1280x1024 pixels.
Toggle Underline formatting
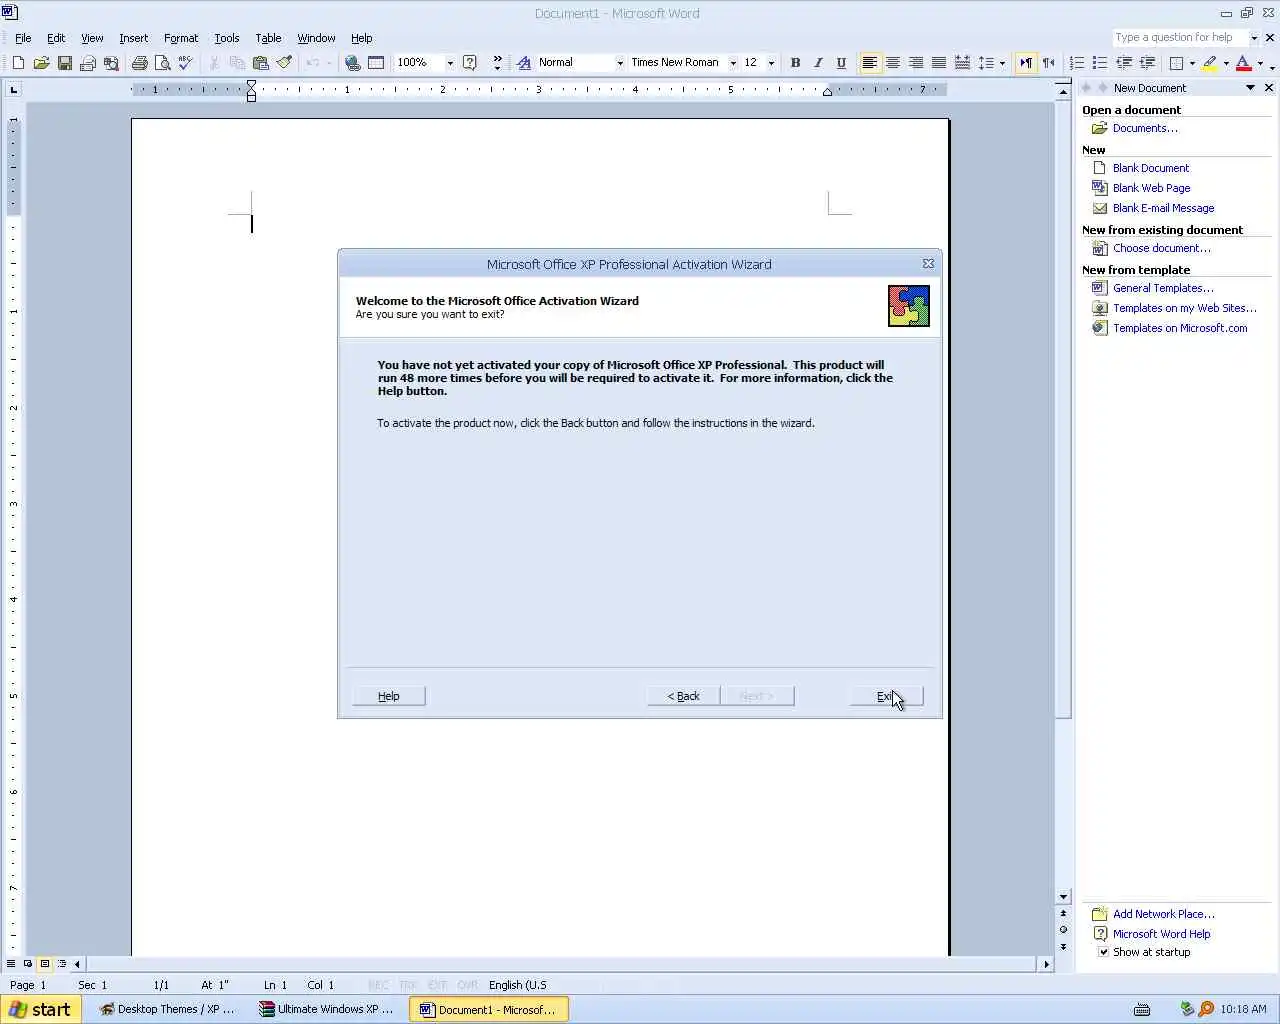(841, 63)
